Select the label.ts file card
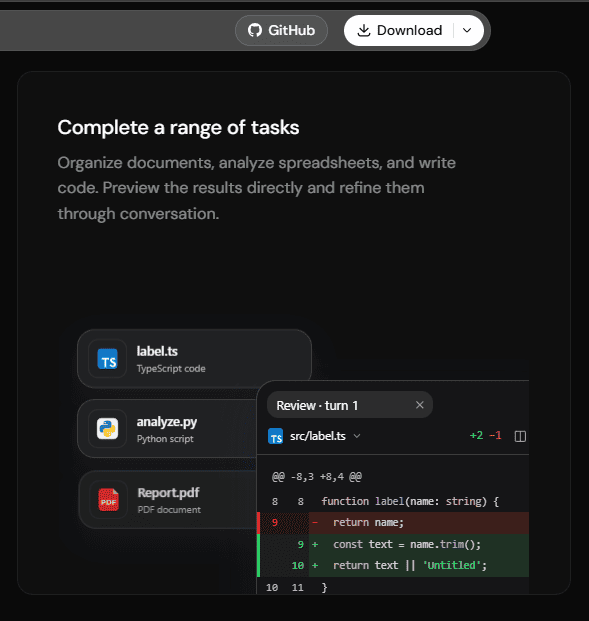Viewport: 589px width, 621px height. (194, 359)
